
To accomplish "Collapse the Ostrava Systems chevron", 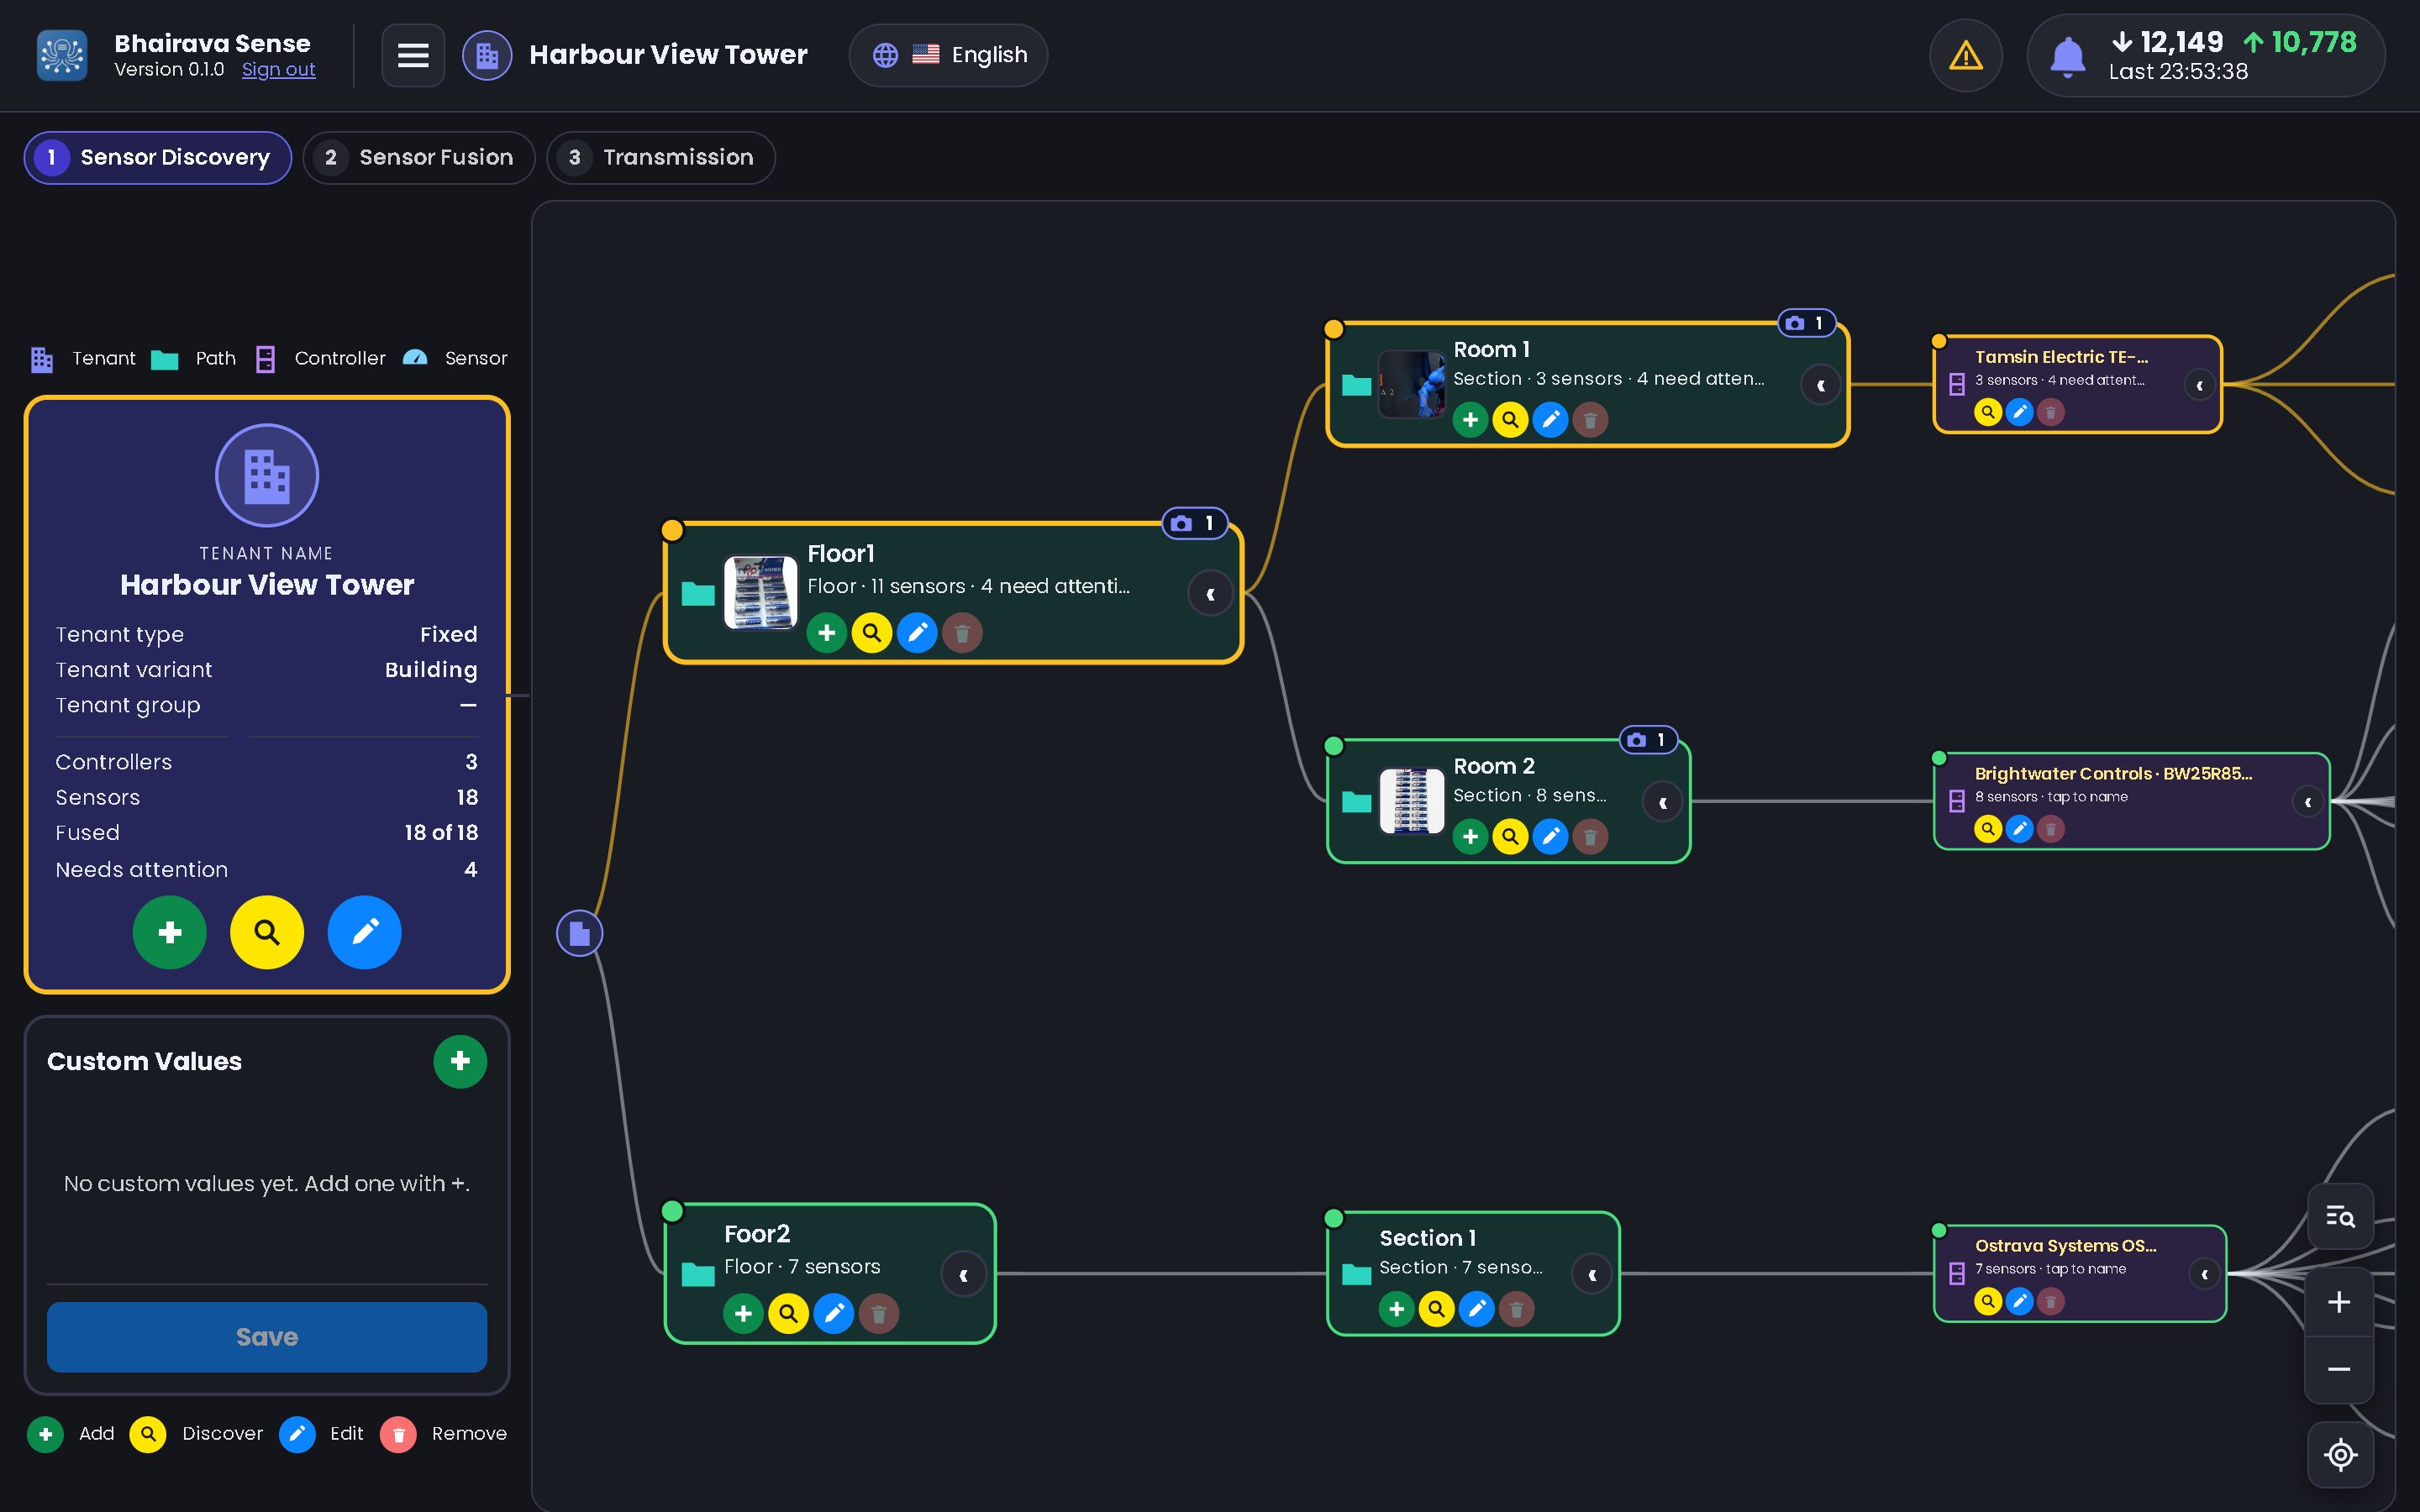I will click(x=2204, y=1274).
